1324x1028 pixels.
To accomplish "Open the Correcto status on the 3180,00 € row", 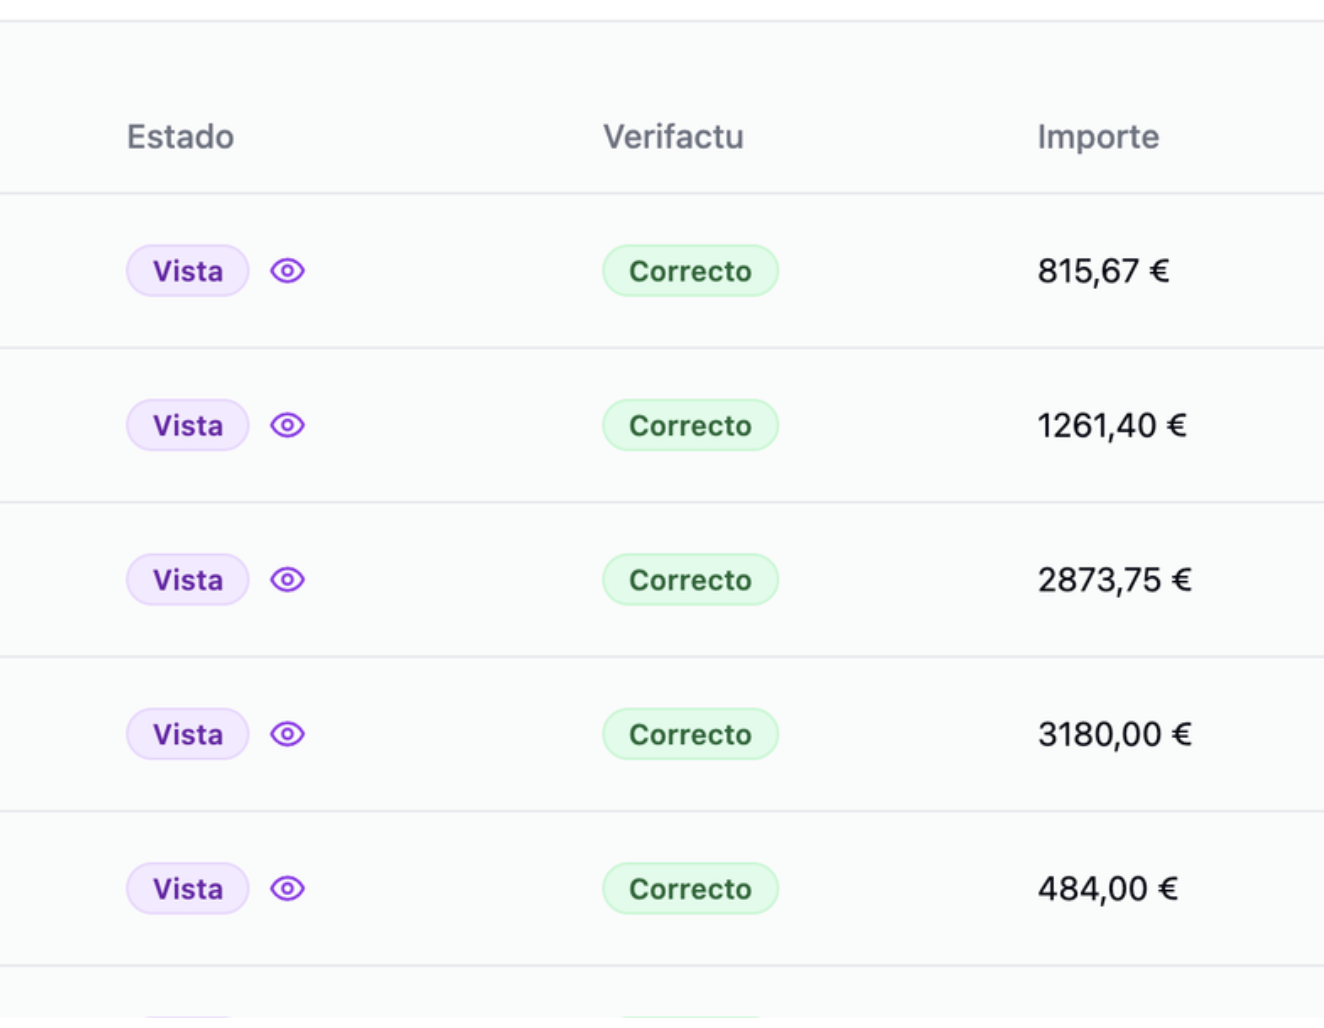I will (x=690, y=734).
